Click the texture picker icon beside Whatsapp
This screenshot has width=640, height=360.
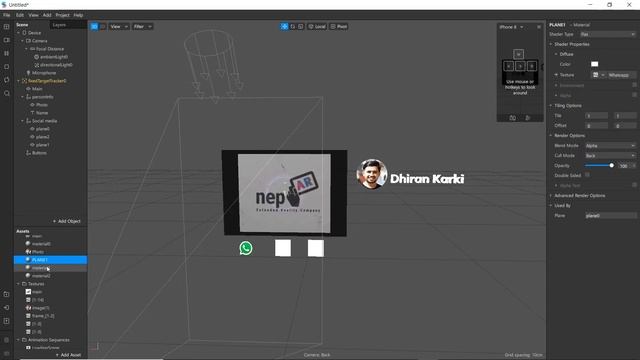(596, 75)
